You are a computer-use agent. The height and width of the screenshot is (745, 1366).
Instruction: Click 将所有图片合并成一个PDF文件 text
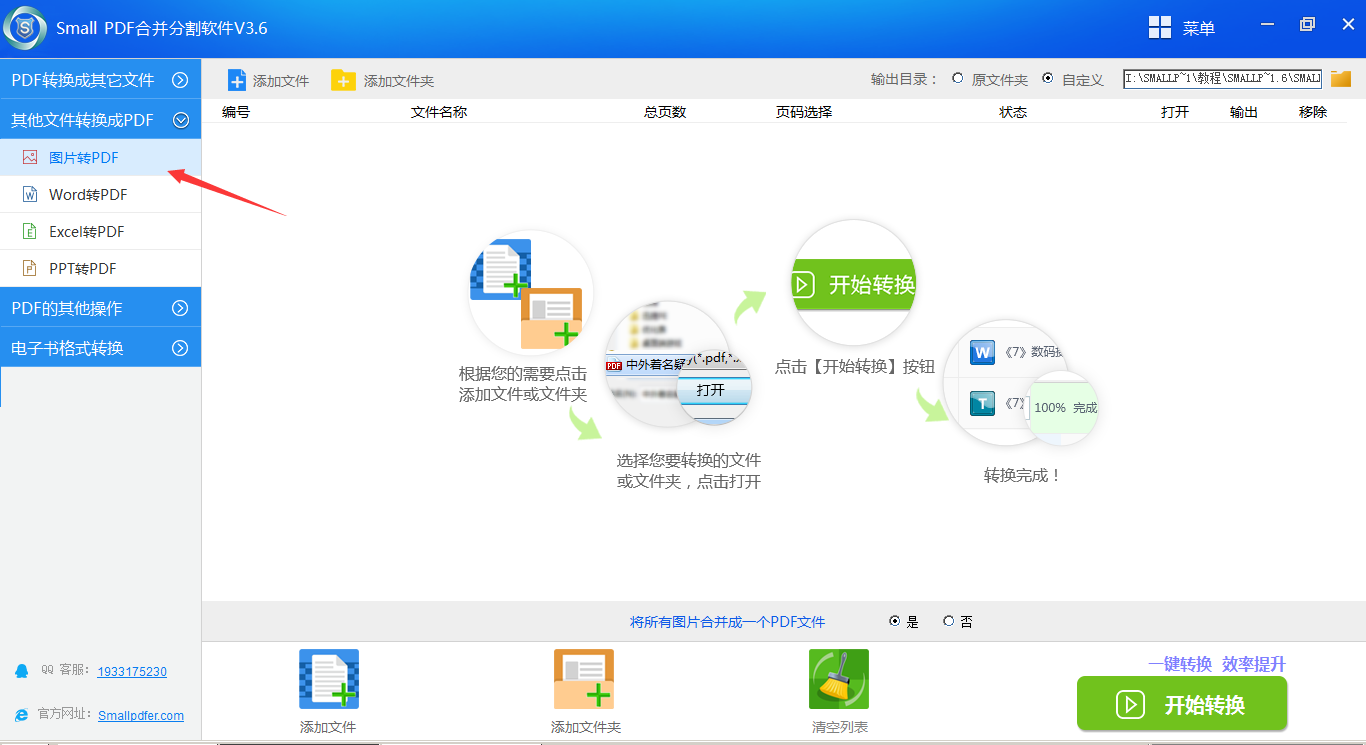click(728, 622)
